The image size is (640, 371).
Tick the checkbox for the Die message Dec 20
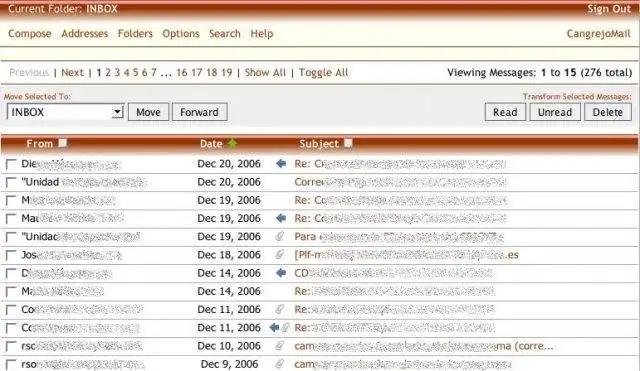11,164
